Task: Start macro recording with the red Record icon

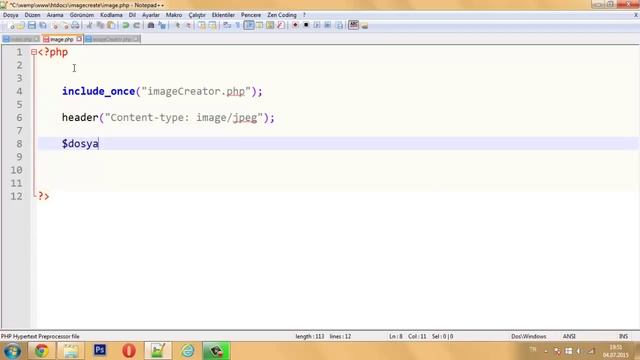Action: [295, 25]
